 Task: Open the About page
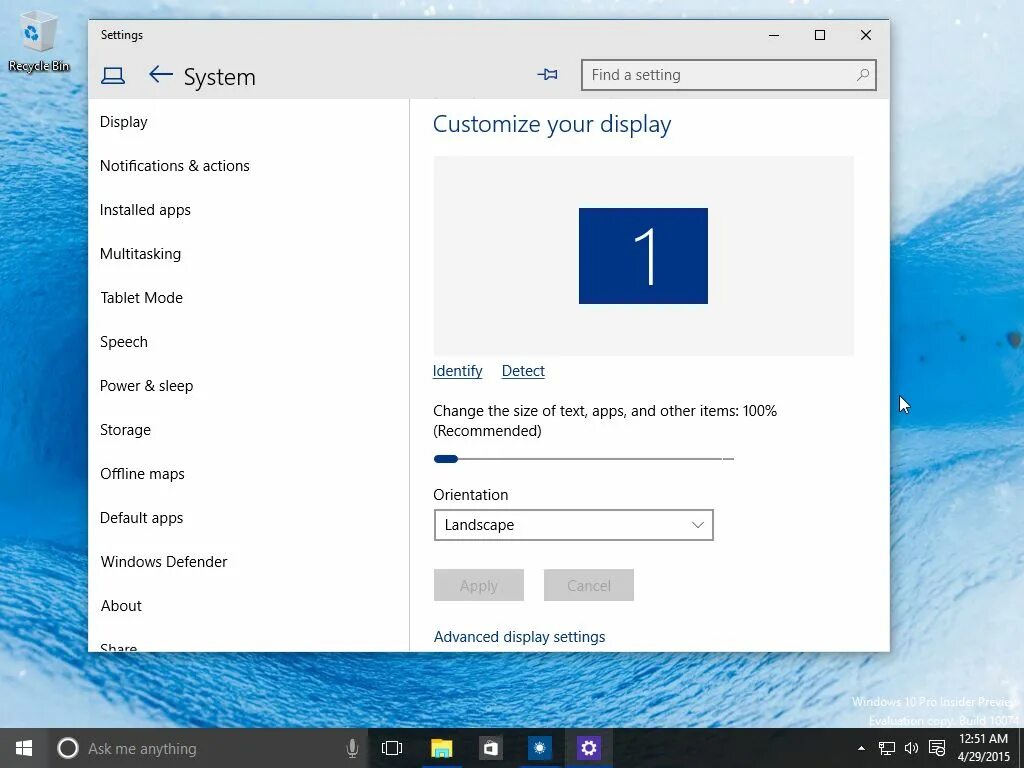click(x=121, y=606)
